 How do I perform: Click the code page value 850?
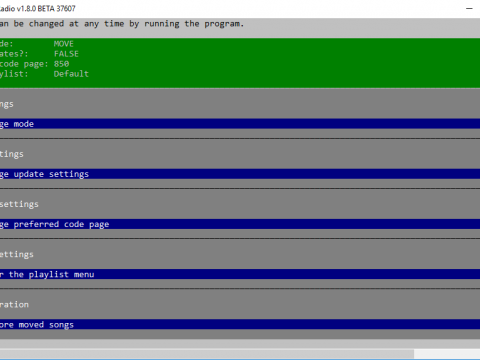point(61,64)
